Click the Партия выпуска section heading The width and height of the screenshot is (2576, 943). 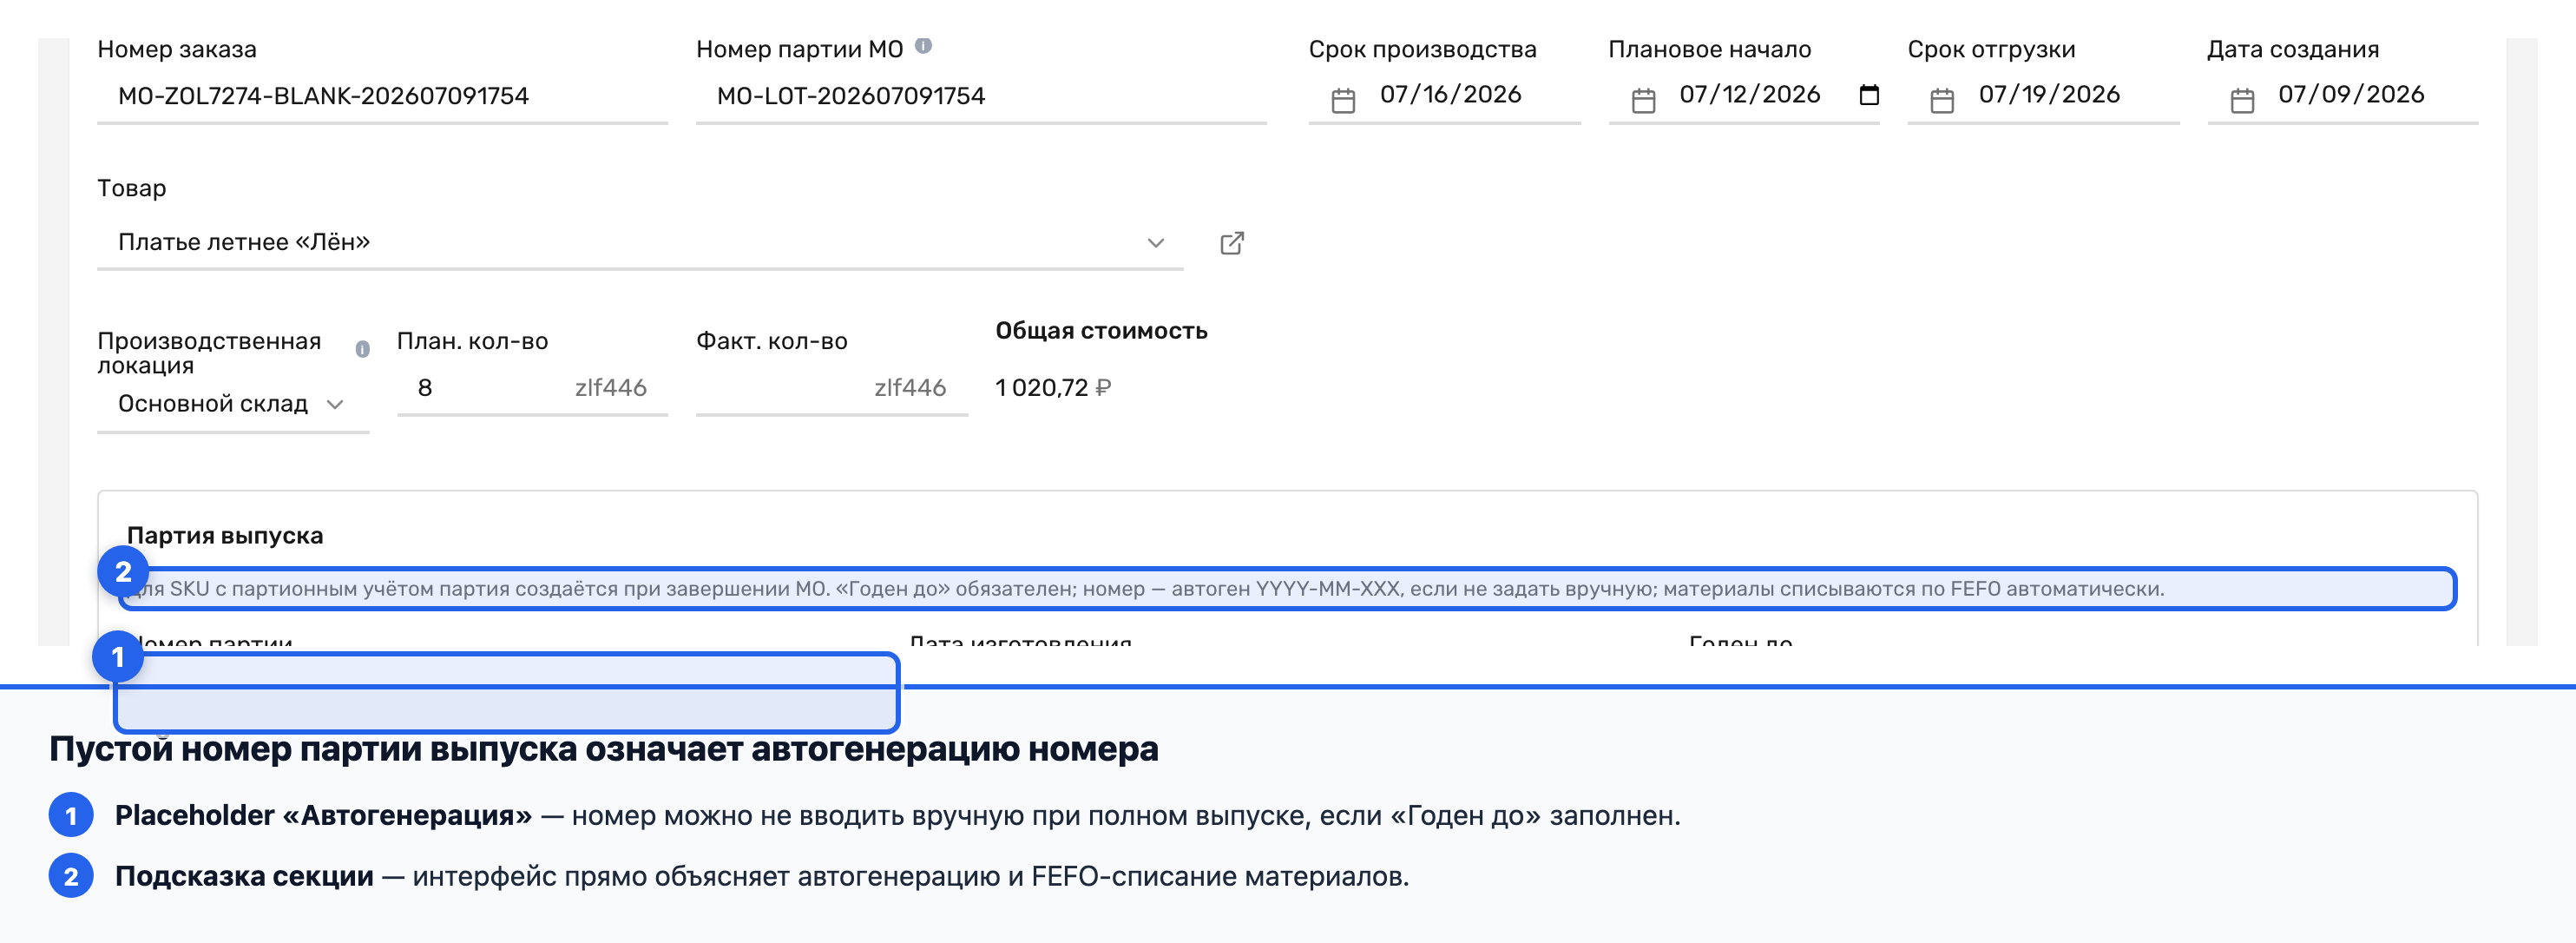point(225,535)
